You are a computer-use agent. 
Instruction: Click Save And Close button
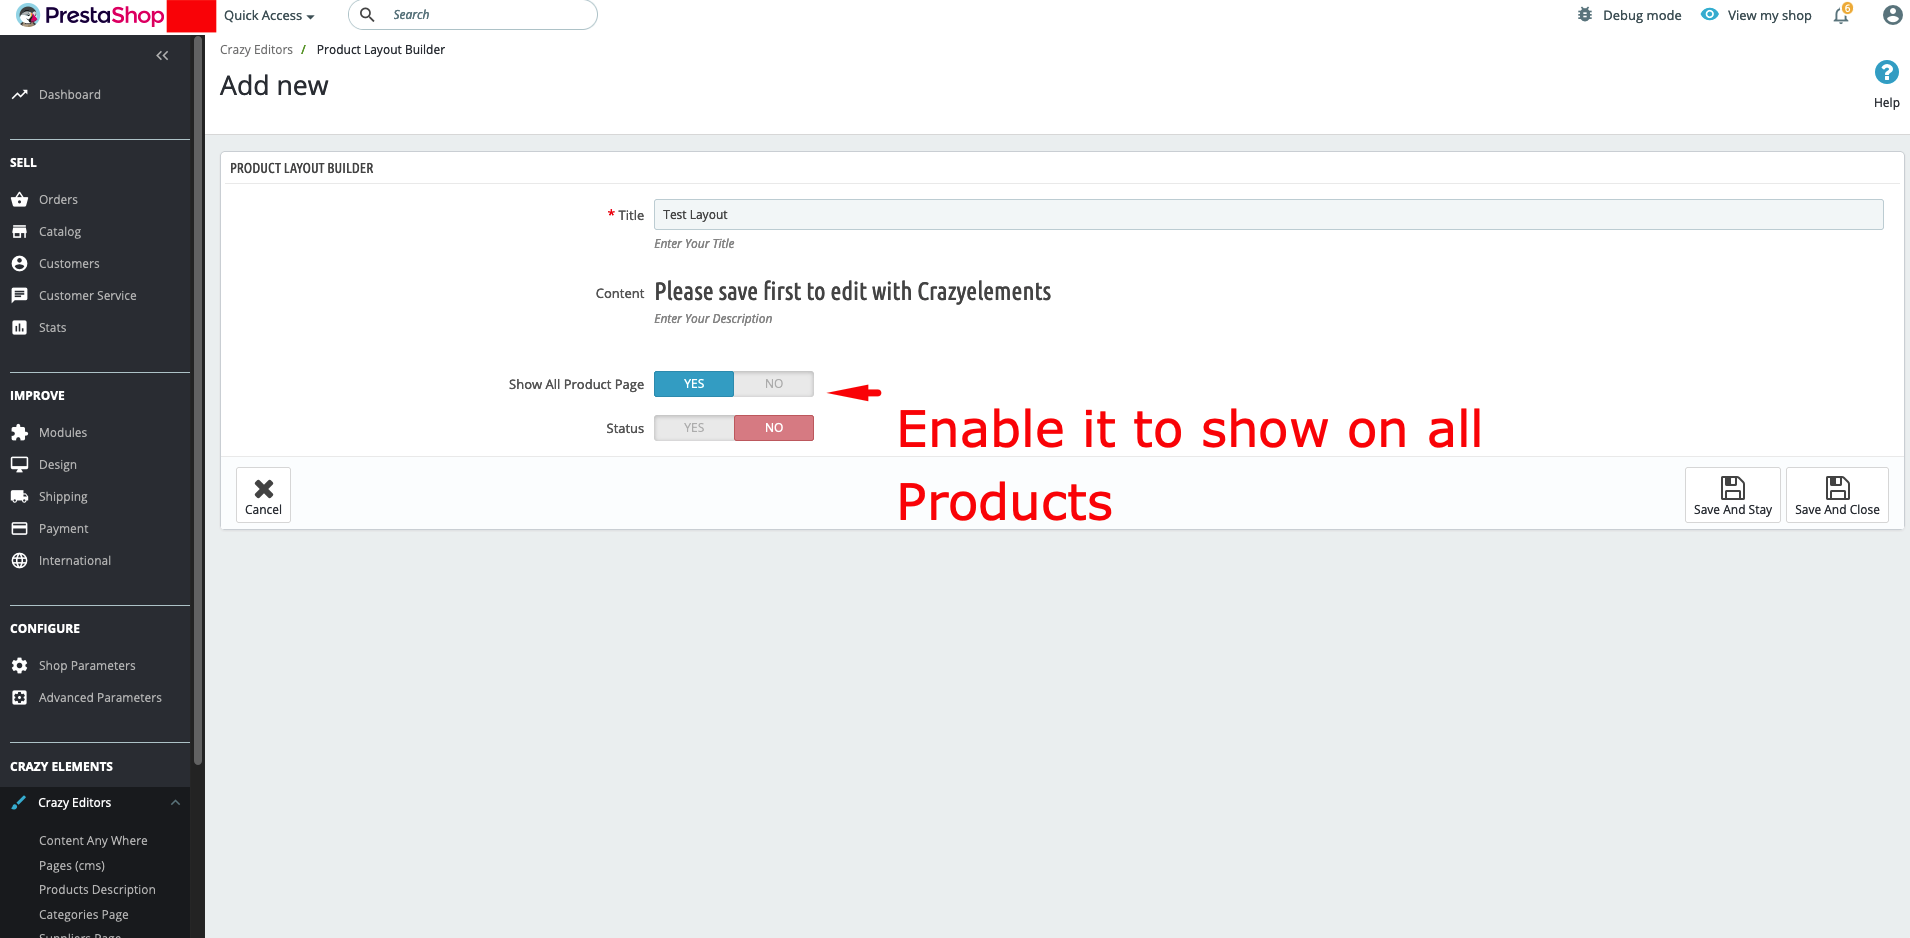[1837, 495]
